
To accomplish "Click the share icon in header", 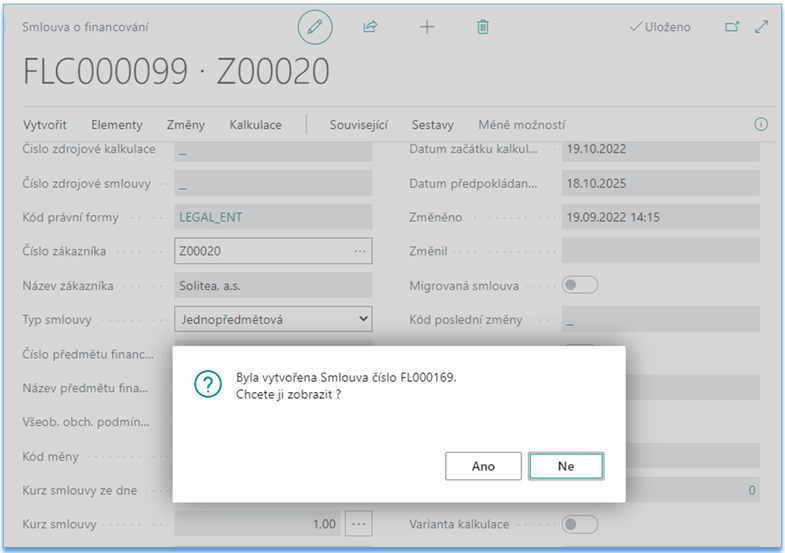I will [371, 27].
